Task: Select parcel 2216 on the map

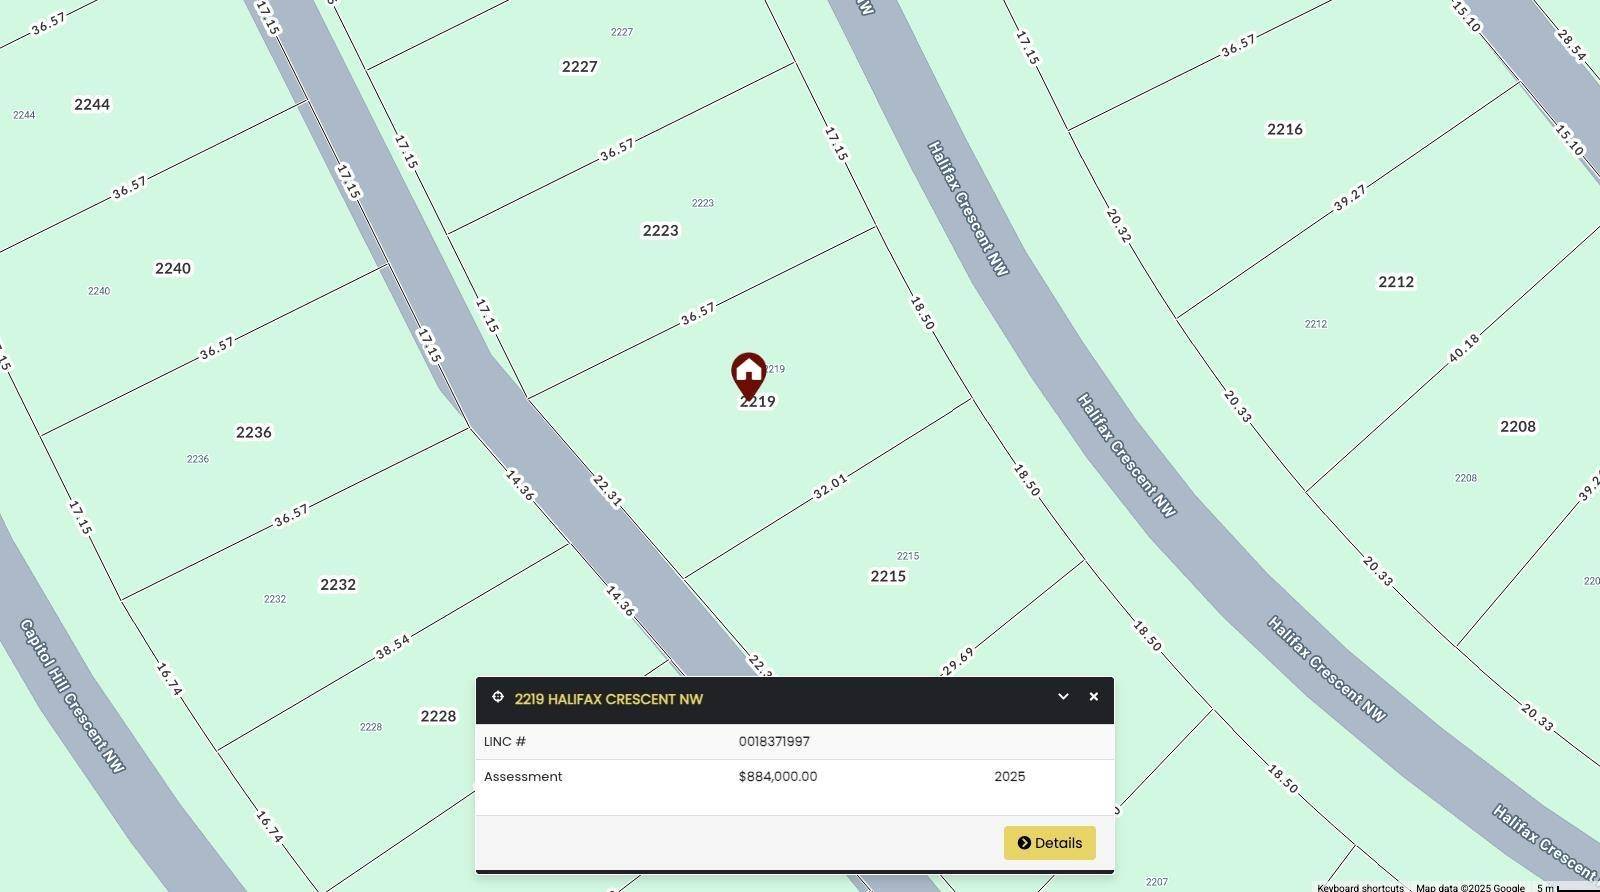Action: [1285, 130]
